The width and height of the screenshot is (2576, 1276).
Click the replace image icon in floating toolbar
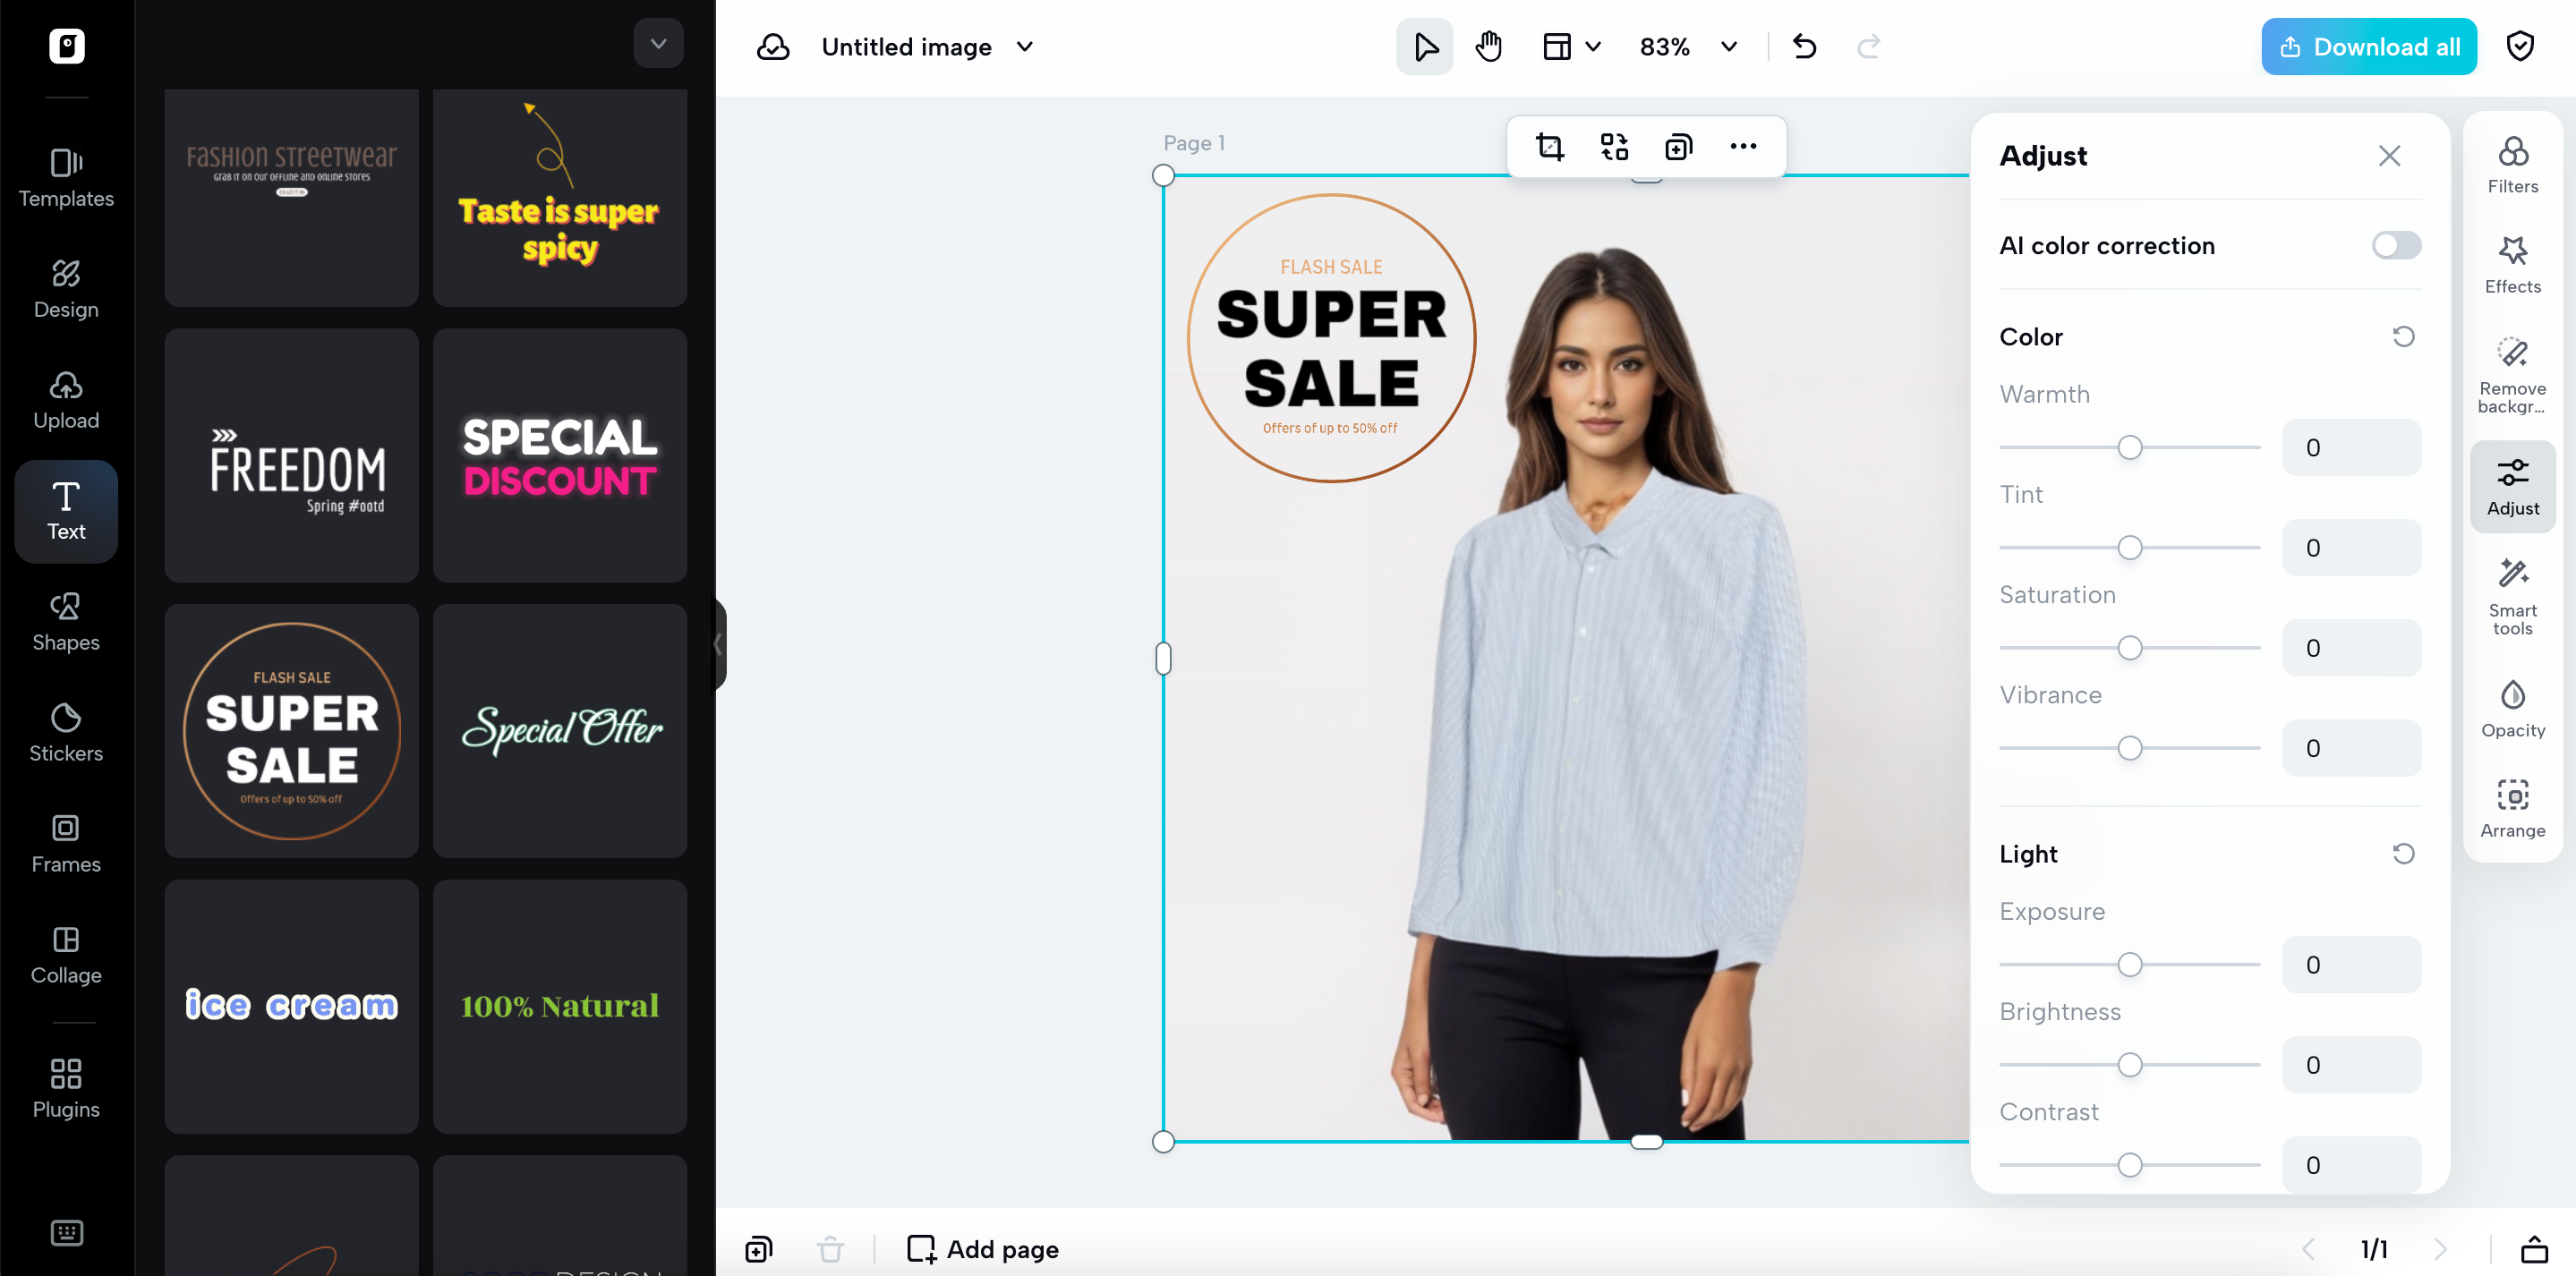pos(1614,147)
